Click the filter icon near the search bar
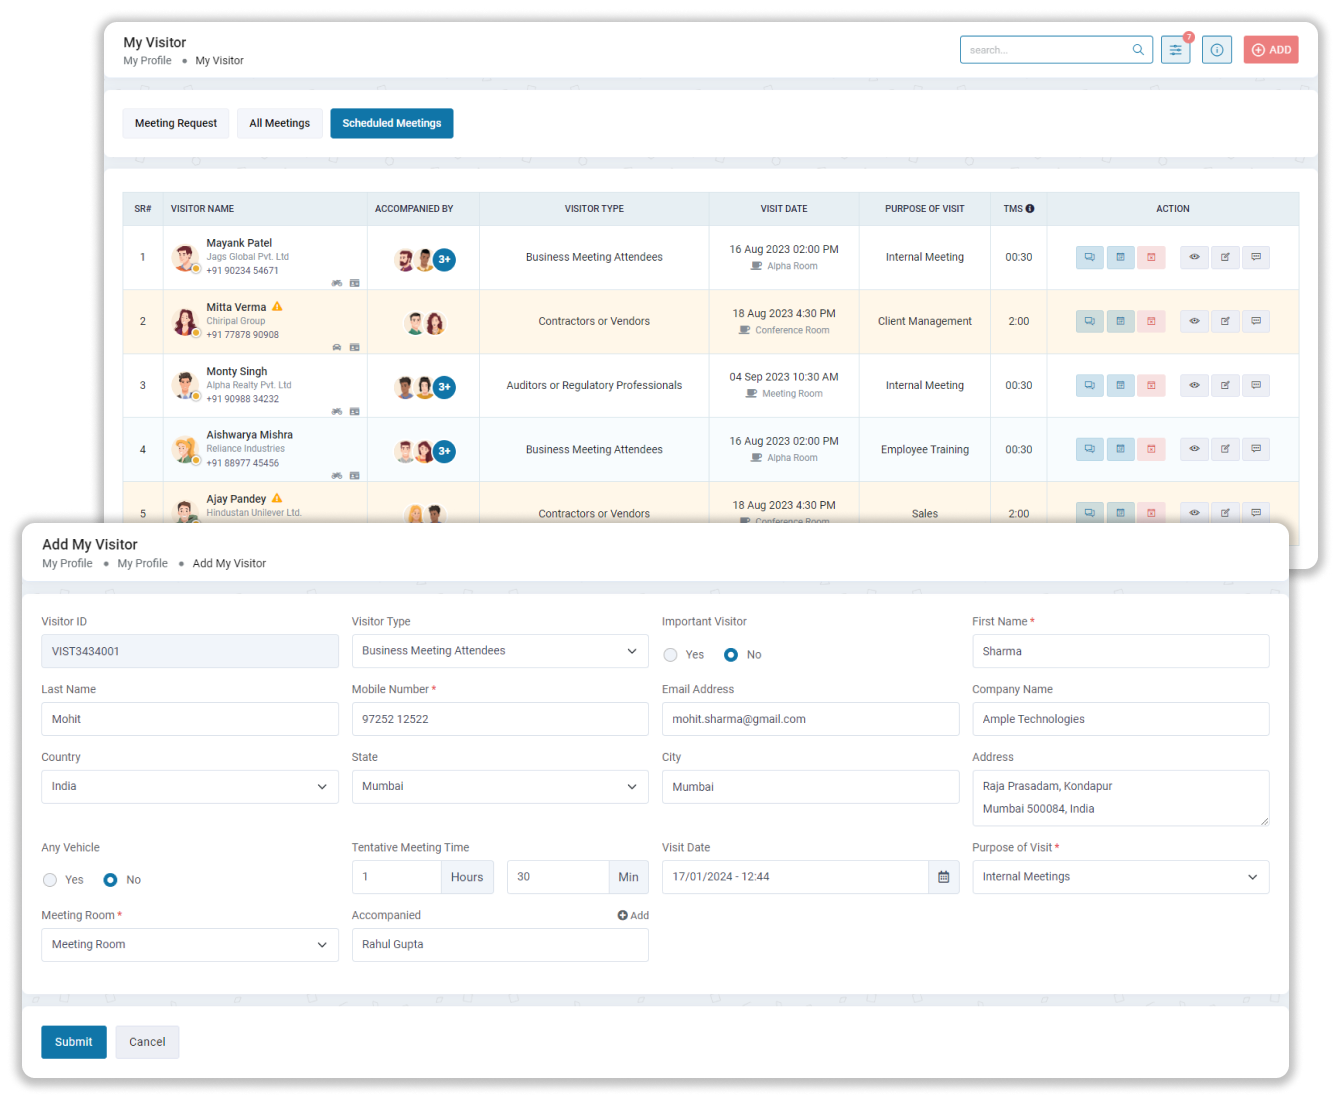This screenshot has width=1340, height=1100. tap(1175, 49)
